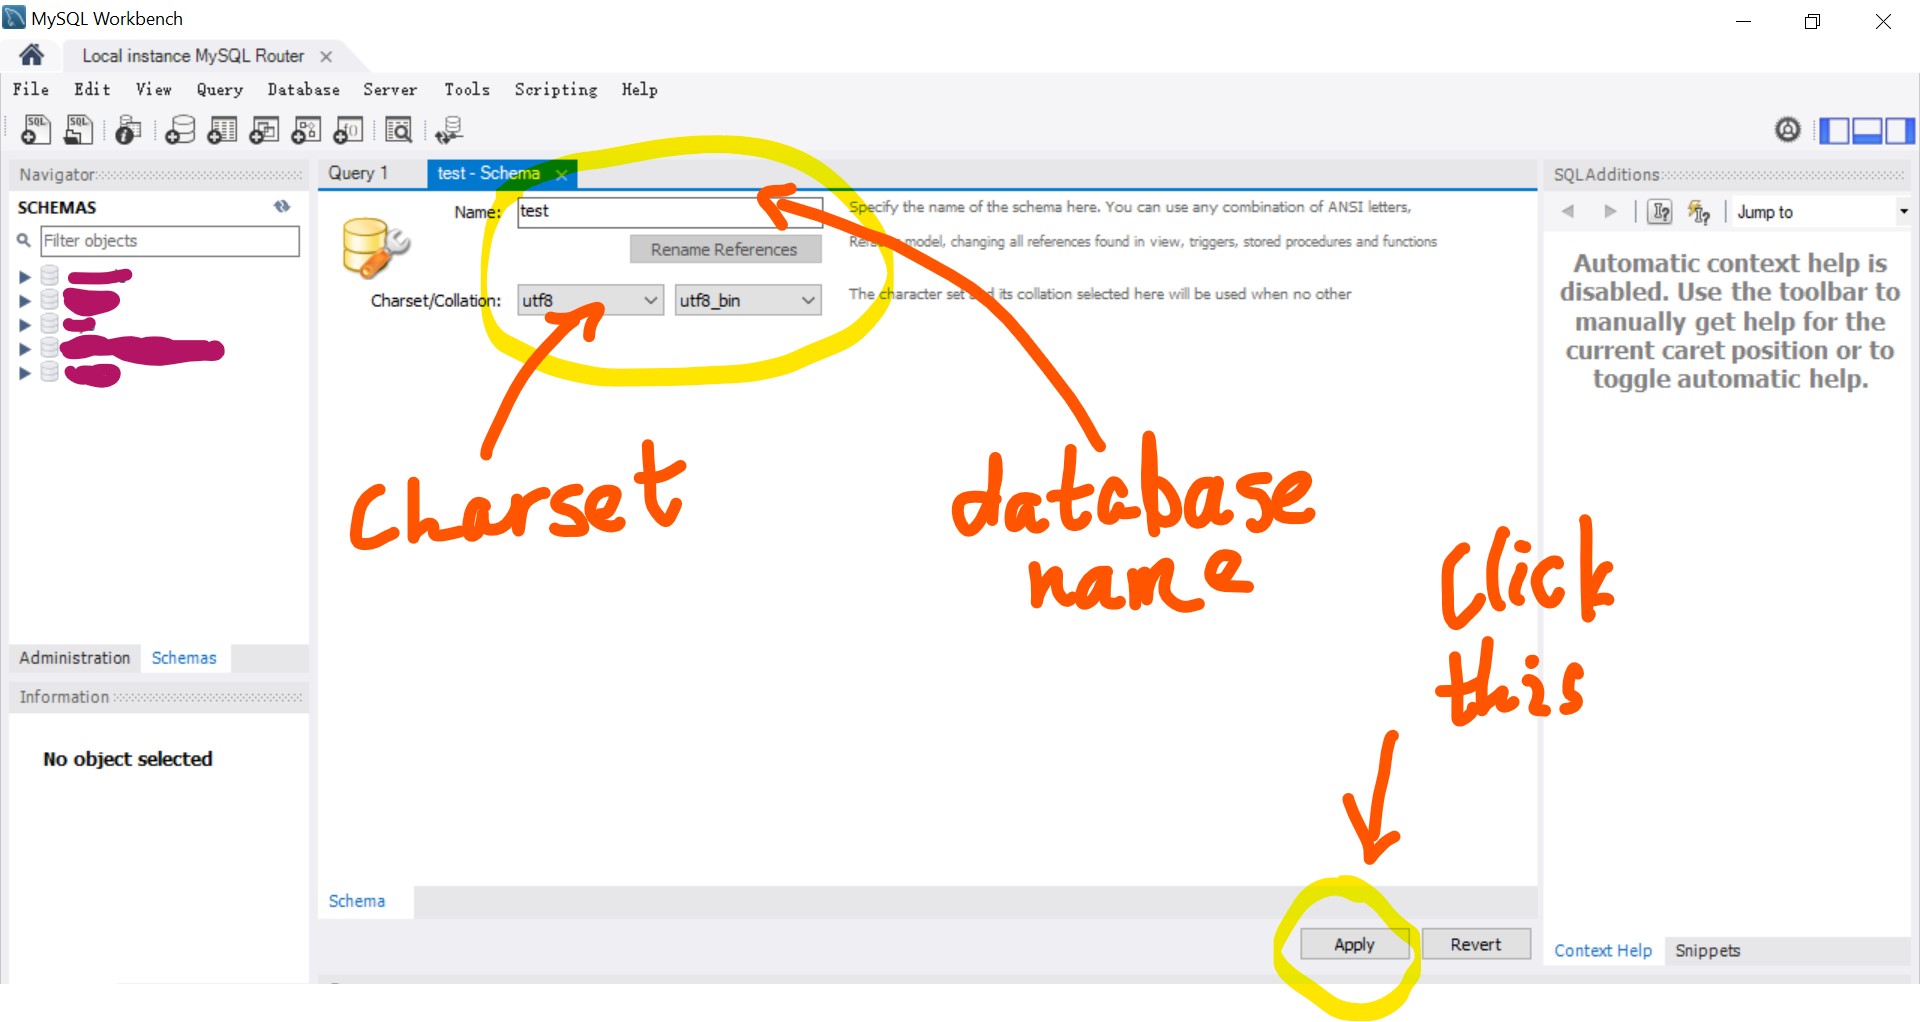Click the Apply button
1920x1022 pixels.
1354,944
